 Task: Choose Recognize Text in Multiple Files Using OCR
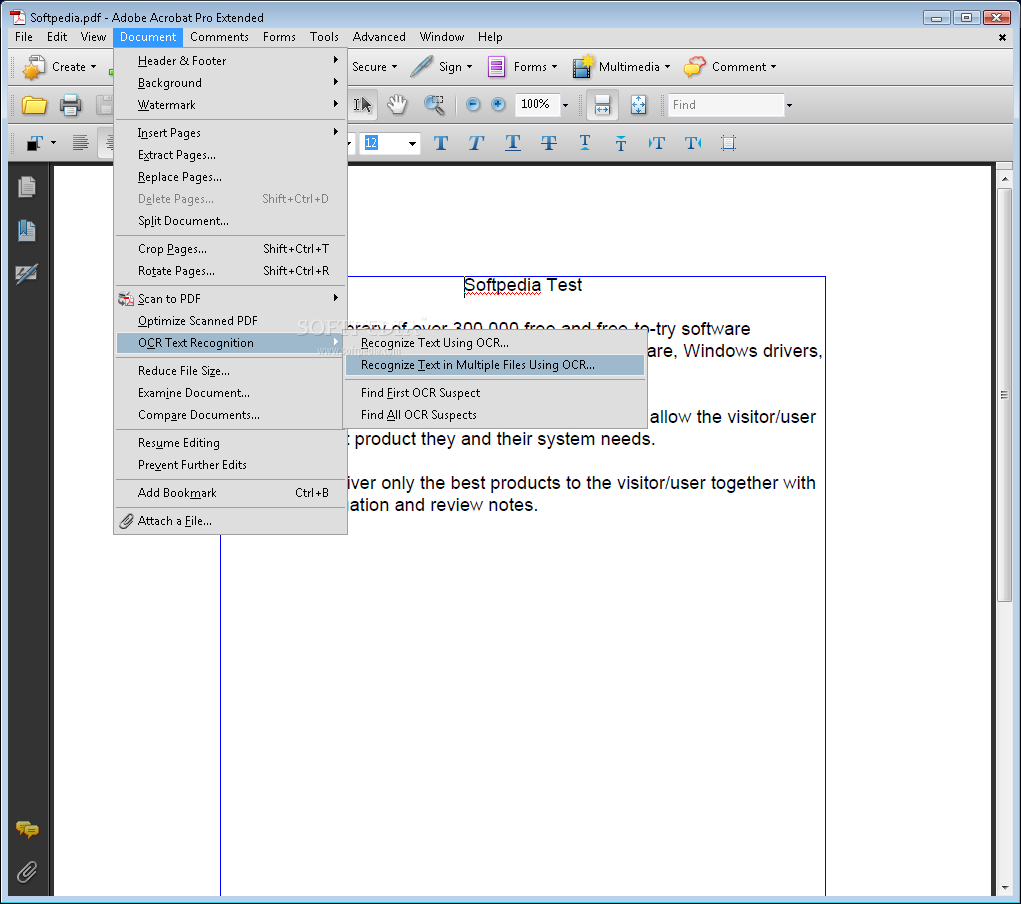pos(495,365)
